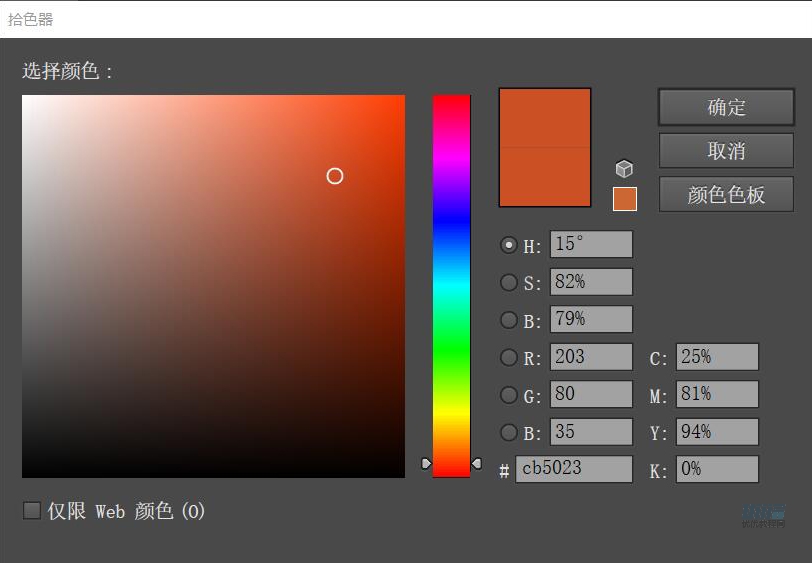The width and height of the screenshot is (812, 563).
Task: Select the H hue radio button
Action: coord(509,245)
